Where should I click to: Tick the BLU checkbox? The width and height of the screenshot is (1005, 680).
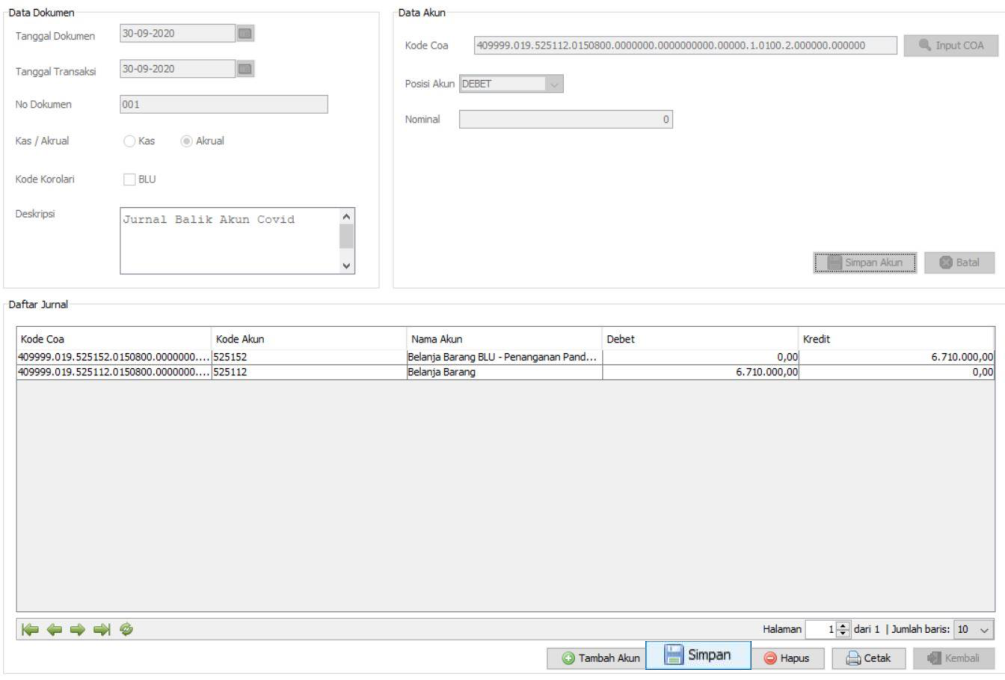coord(129,180)
